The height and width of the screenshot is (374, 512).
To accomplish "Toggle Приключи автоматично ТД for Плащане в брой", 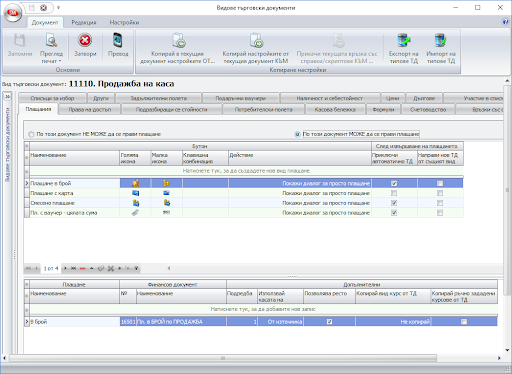I will tap(394, 183).
